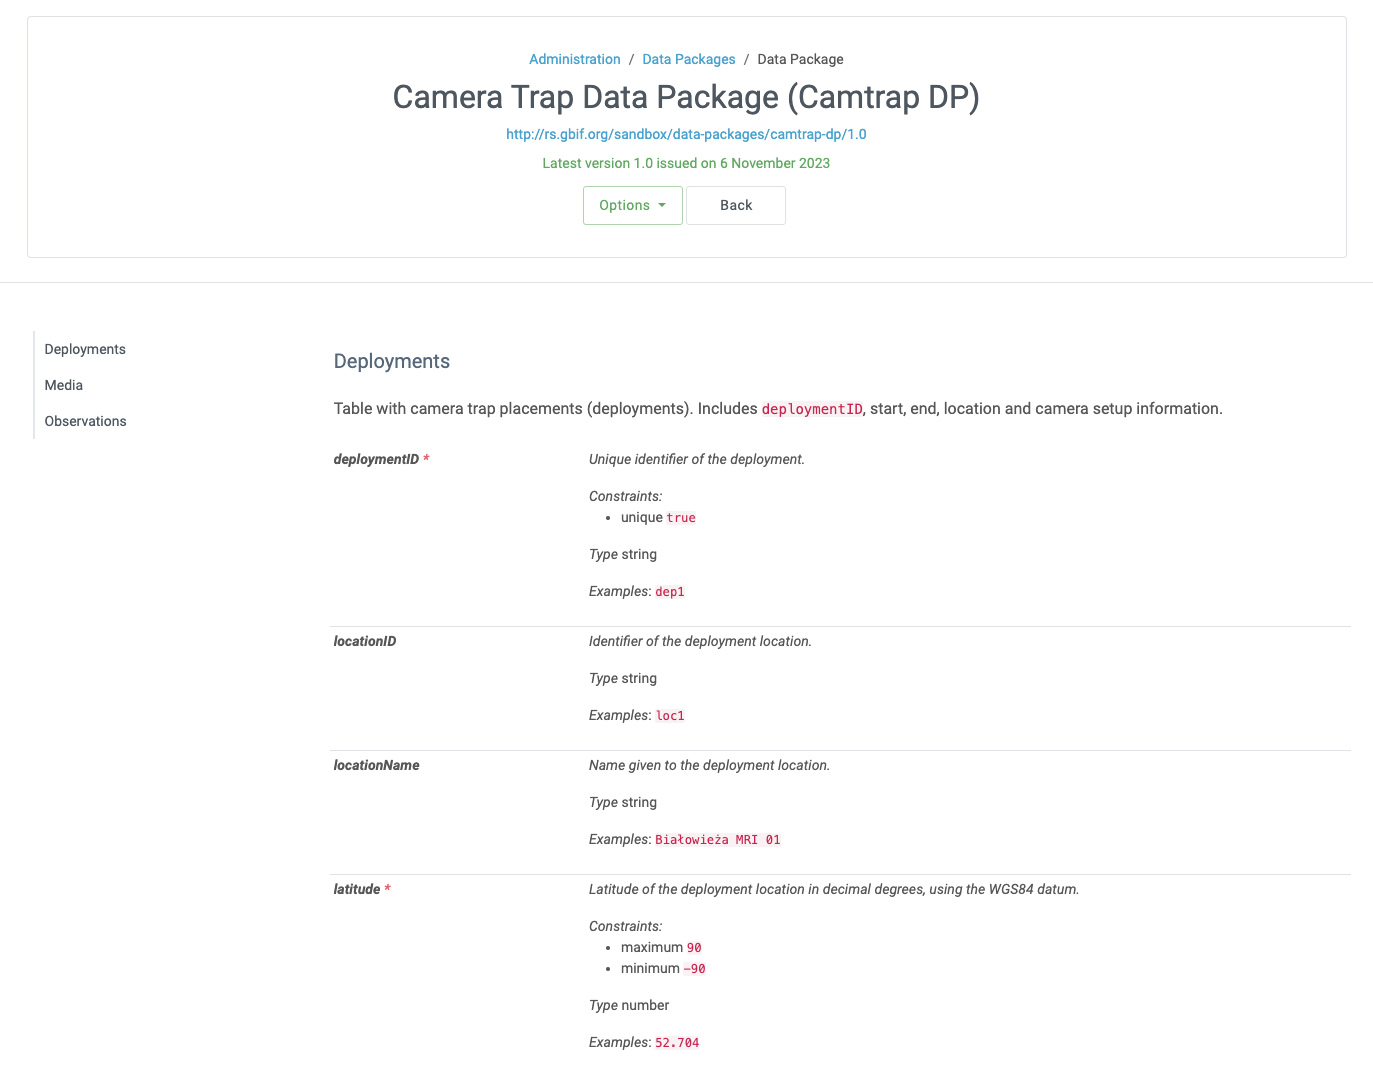
Task: Click the deploymentID code snippet in the description
Action: (812, 408)
